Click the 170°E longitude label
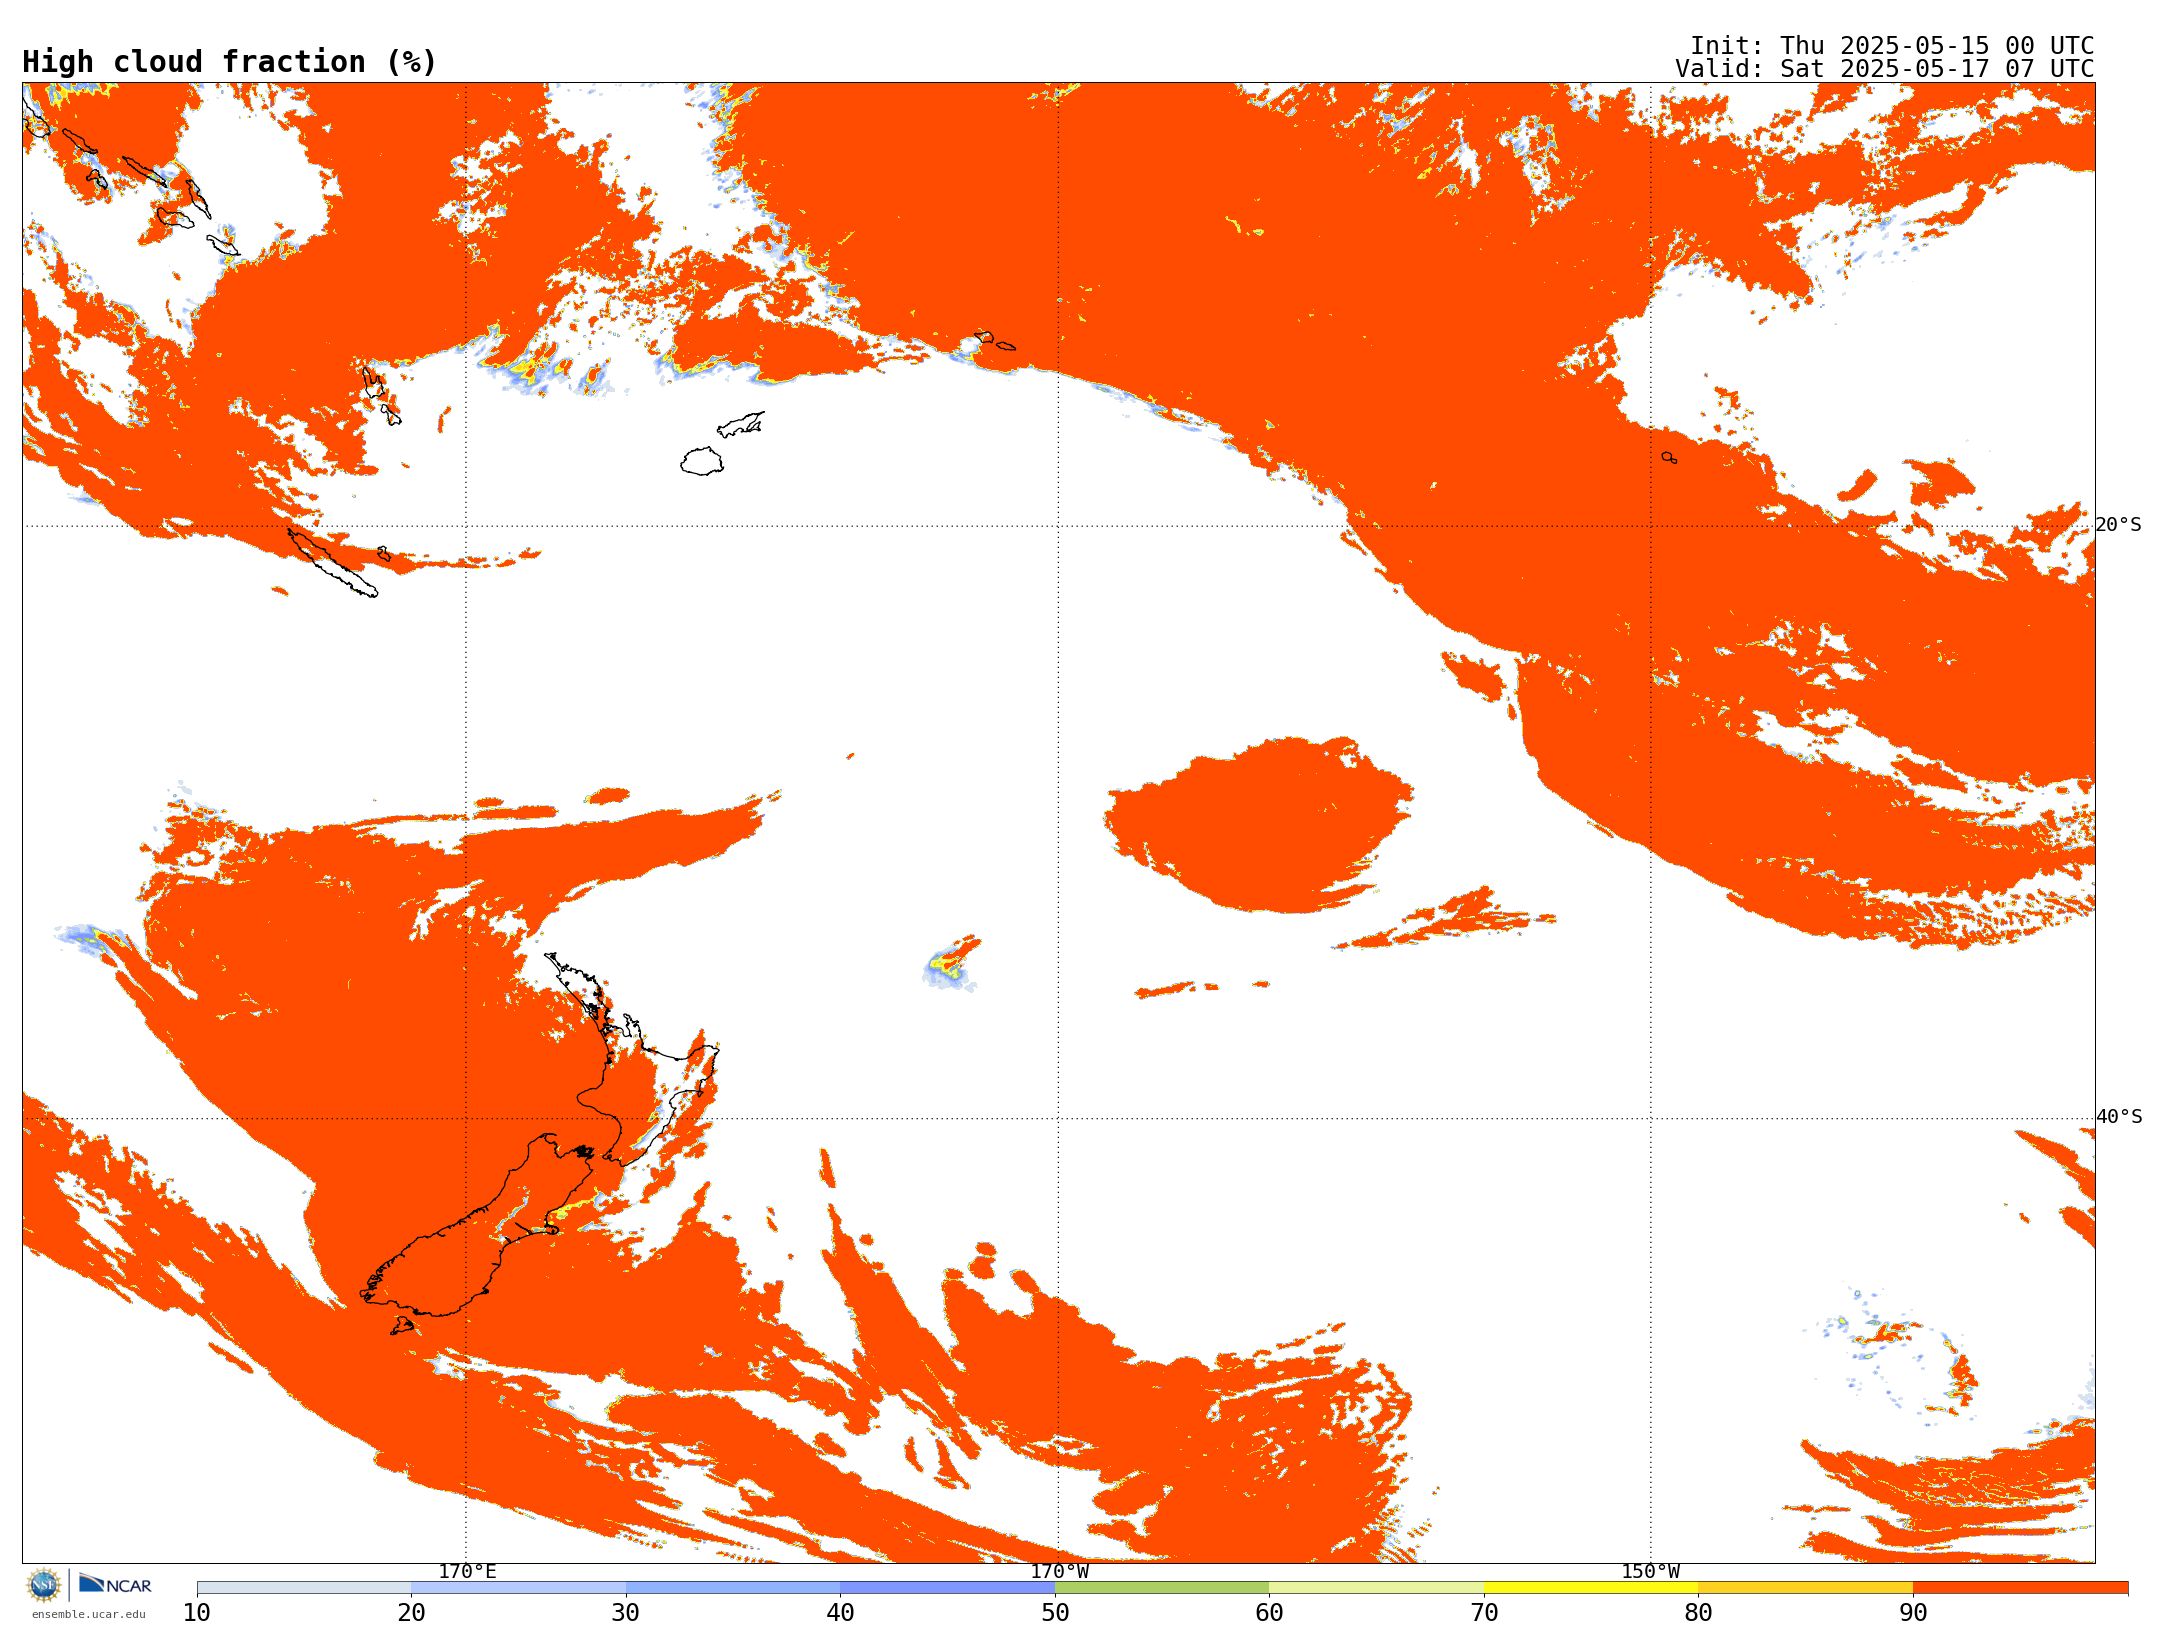The height and width of the screenshot is (1626, 2160). point(467,1571)
